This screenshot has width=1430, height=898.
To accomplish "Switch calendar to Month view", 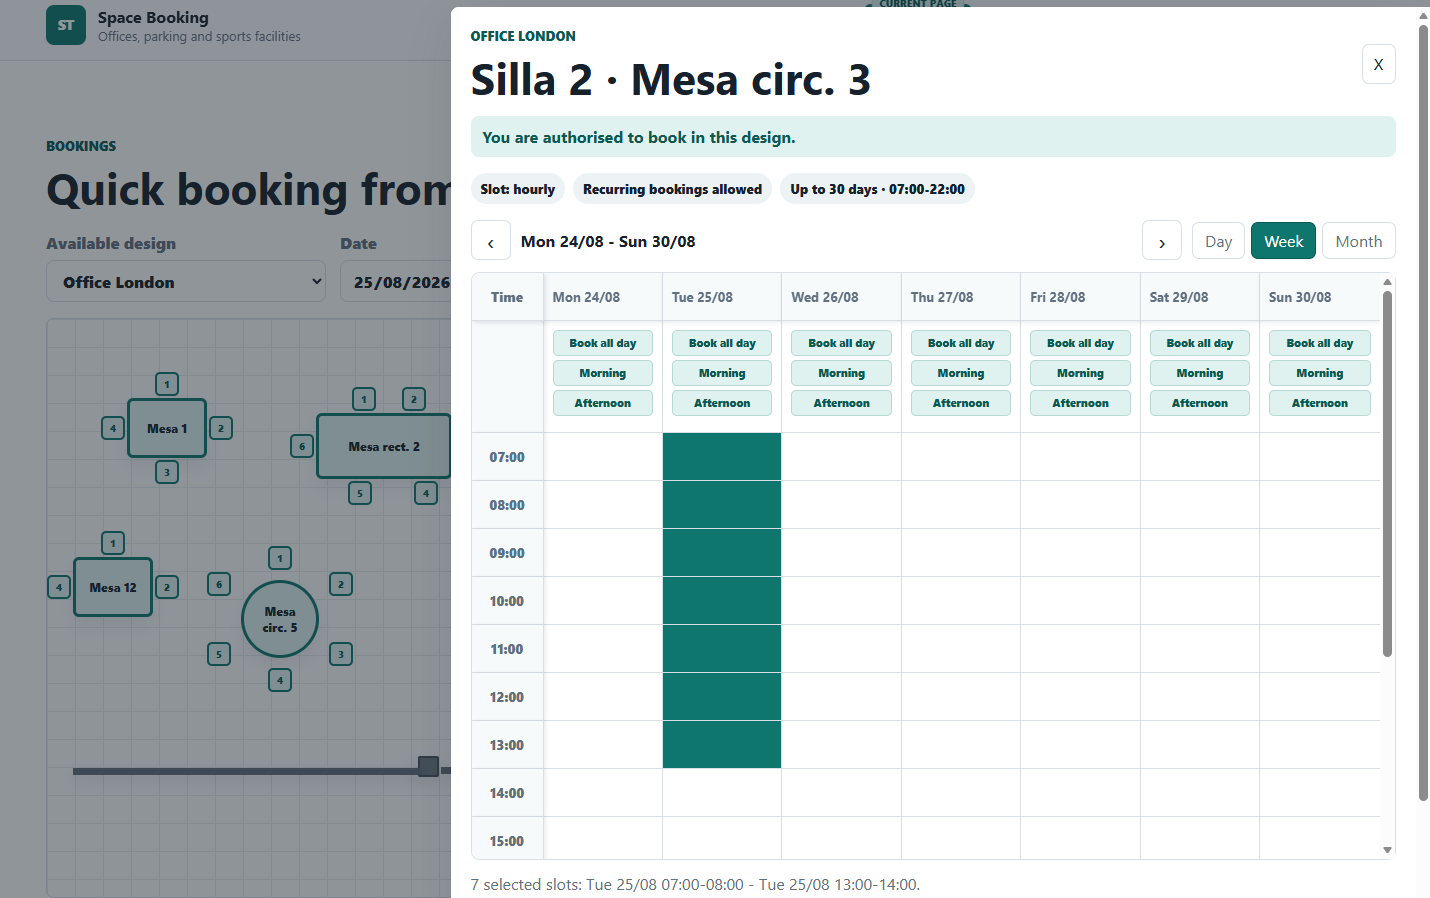I will pyautogui.click(x=1358, y=241).
